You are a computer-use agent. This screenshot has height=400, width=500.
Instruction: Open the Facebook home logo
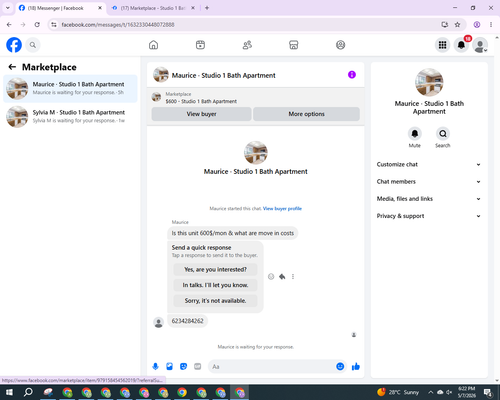coord(14,45)
